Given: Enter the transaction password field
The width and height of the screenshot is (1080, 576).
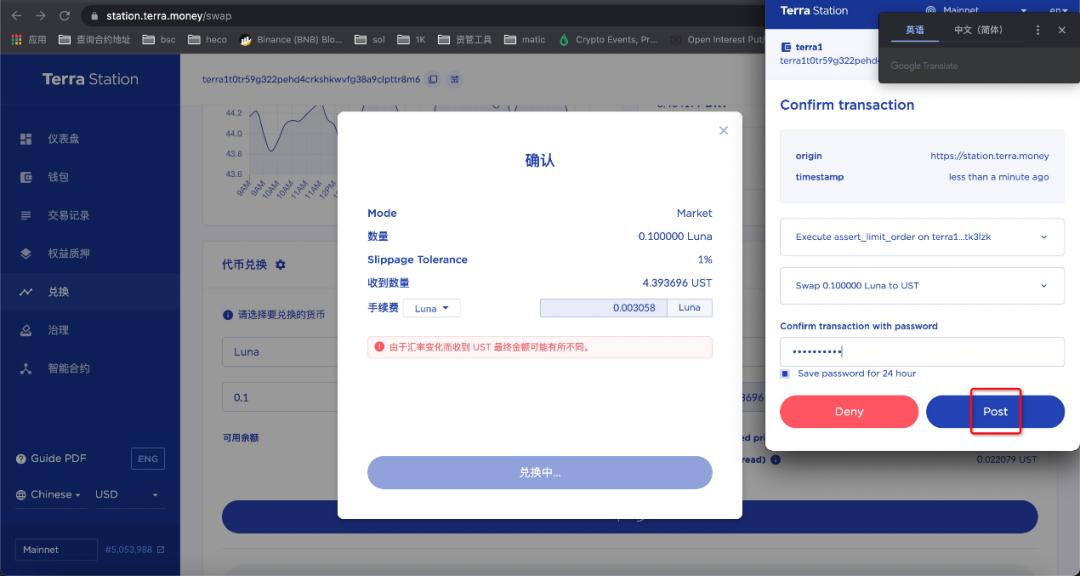Looking at the screenshot, I should [x=920, y=351].
